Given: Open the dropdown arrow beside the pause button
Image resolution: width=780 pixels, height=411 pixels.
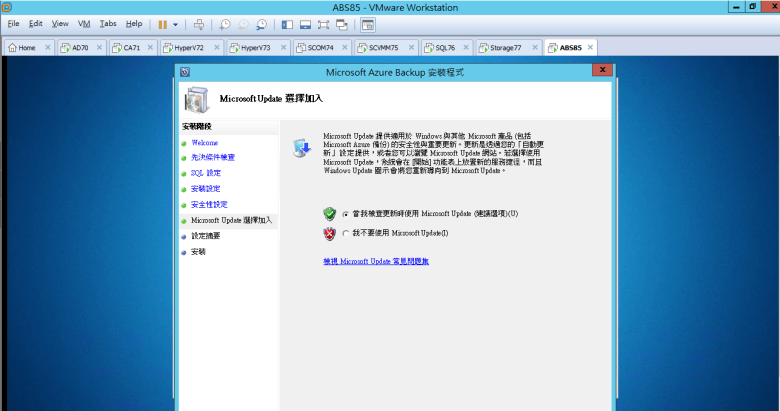Looking at the screenshot, I should tap(176, 23).
